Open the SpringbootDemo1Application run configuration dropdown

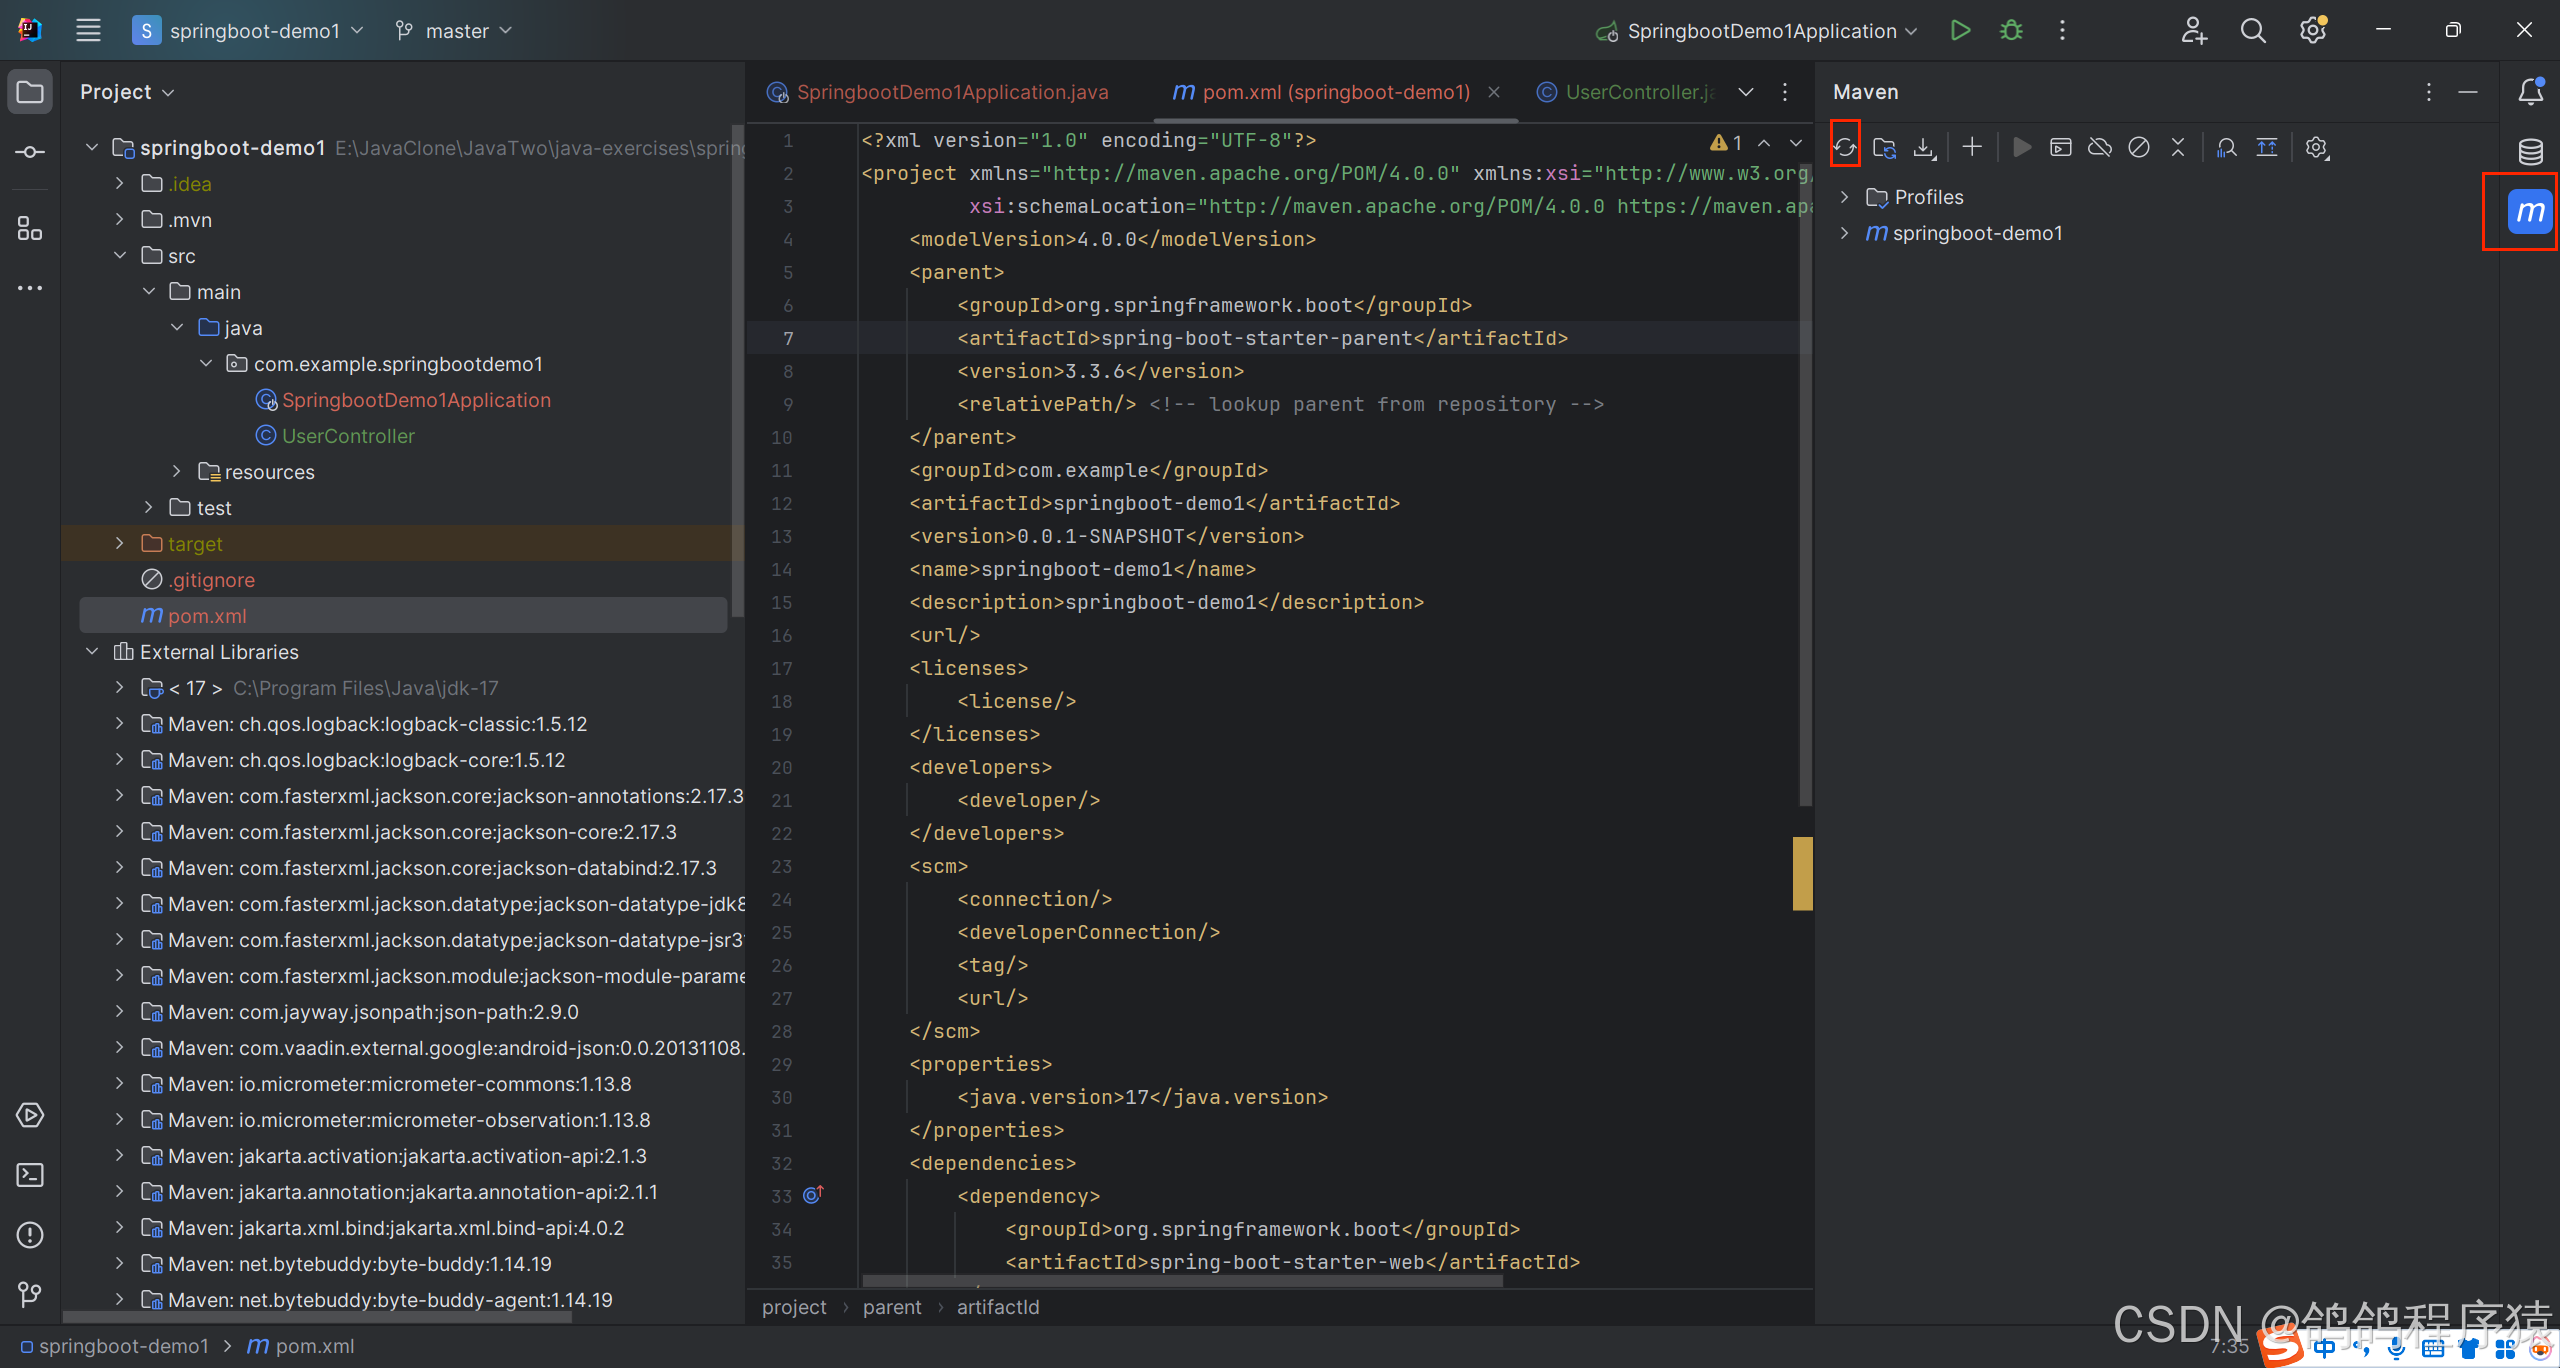click(1757, 30)
